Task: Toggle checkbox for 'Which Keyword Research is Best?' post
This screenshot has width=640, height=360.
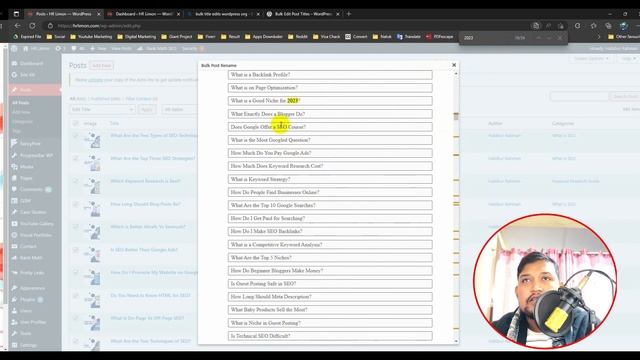Action: tap(75, 181)
